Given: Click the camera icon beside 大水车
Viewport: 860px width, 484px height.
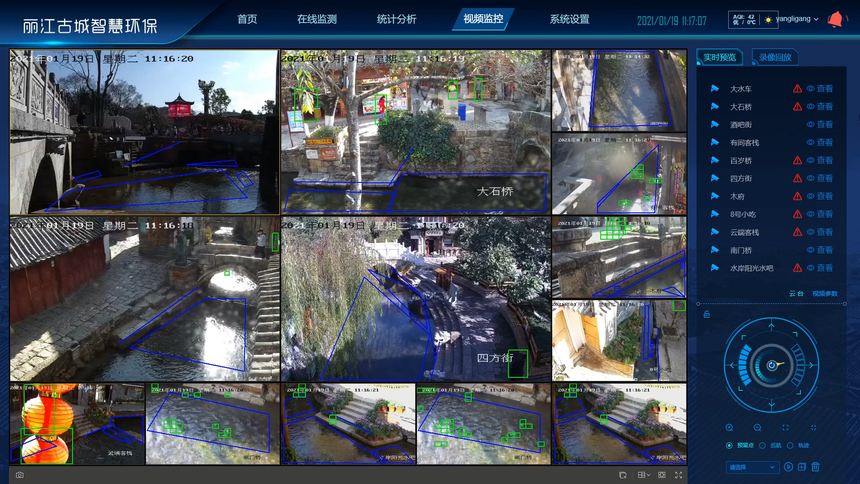Looking at the screenshot, I should [x=714, y=88].
